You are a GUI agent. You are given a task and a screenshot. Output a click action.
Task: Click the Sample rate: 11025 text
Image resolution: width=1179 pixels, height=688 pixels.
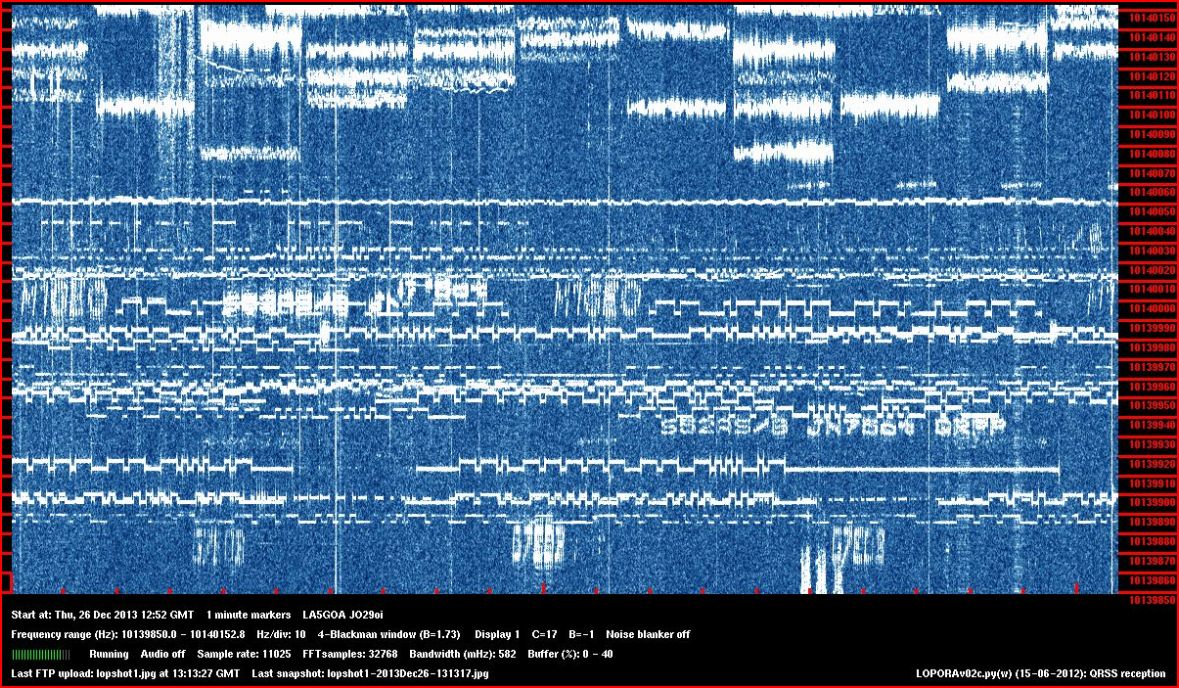click(x=244, y=654)
